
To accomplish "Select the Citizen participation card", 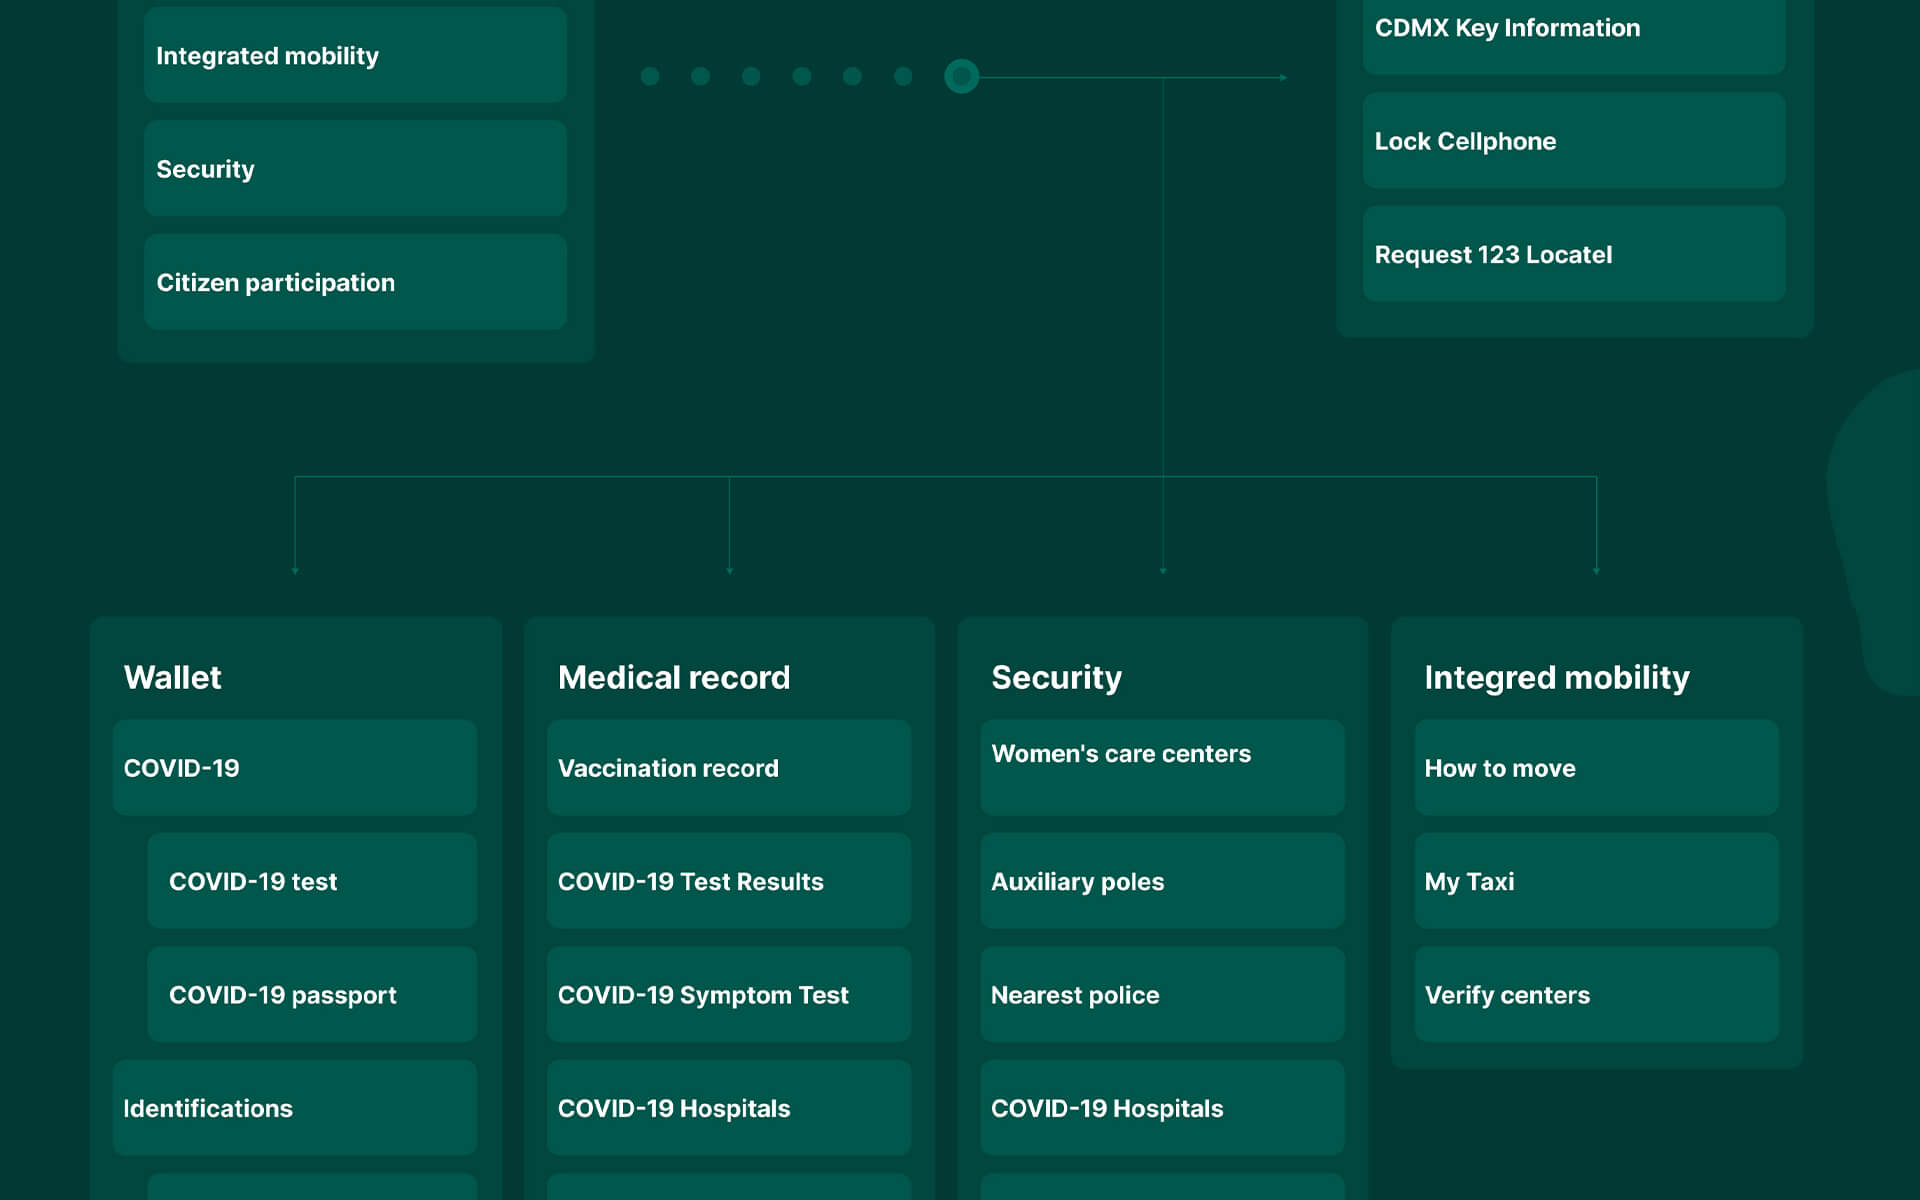I will click(355, 282).
